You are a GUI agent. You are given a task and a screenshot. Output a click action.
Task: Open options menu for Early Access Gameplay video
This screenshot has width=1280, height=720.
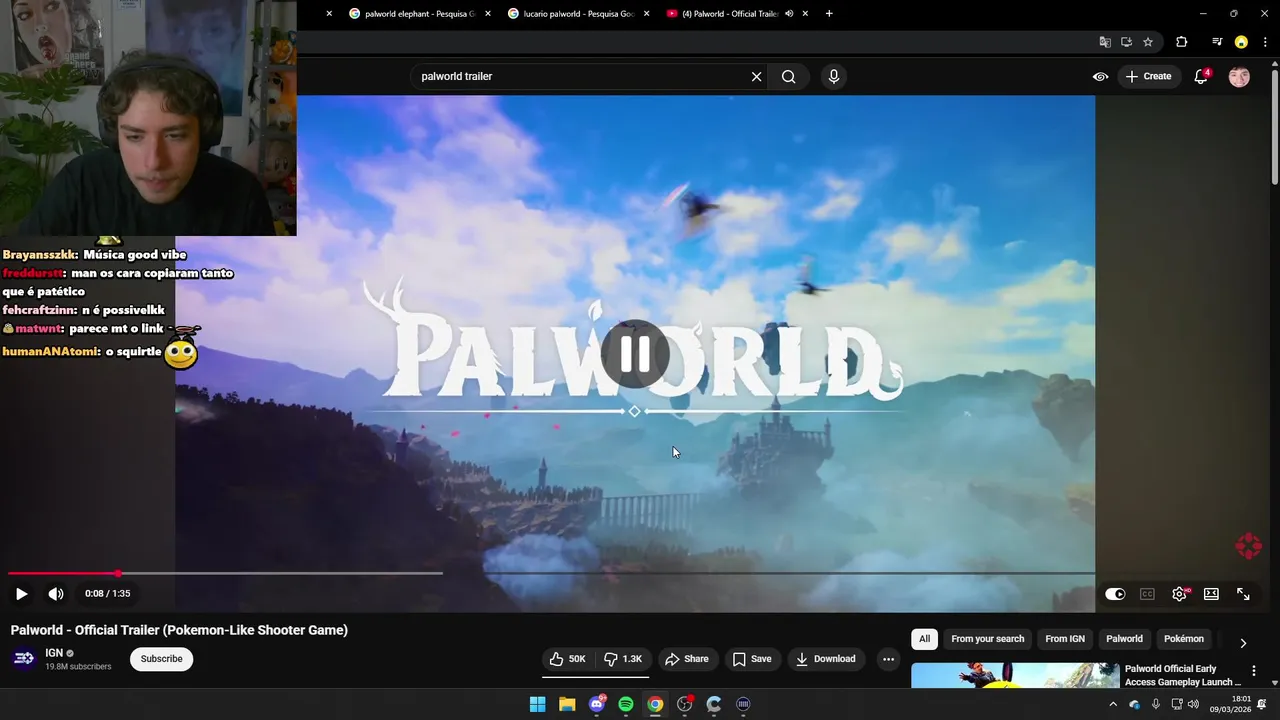click(1254, 671)
